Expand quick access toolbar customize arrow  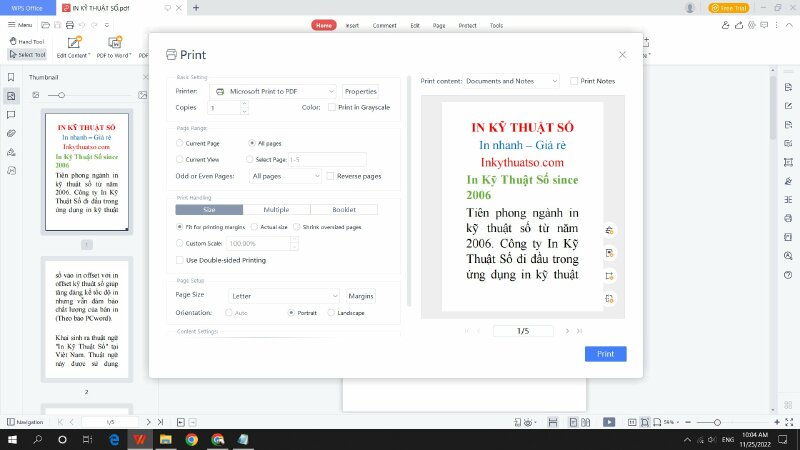click(x=107, y=24)
